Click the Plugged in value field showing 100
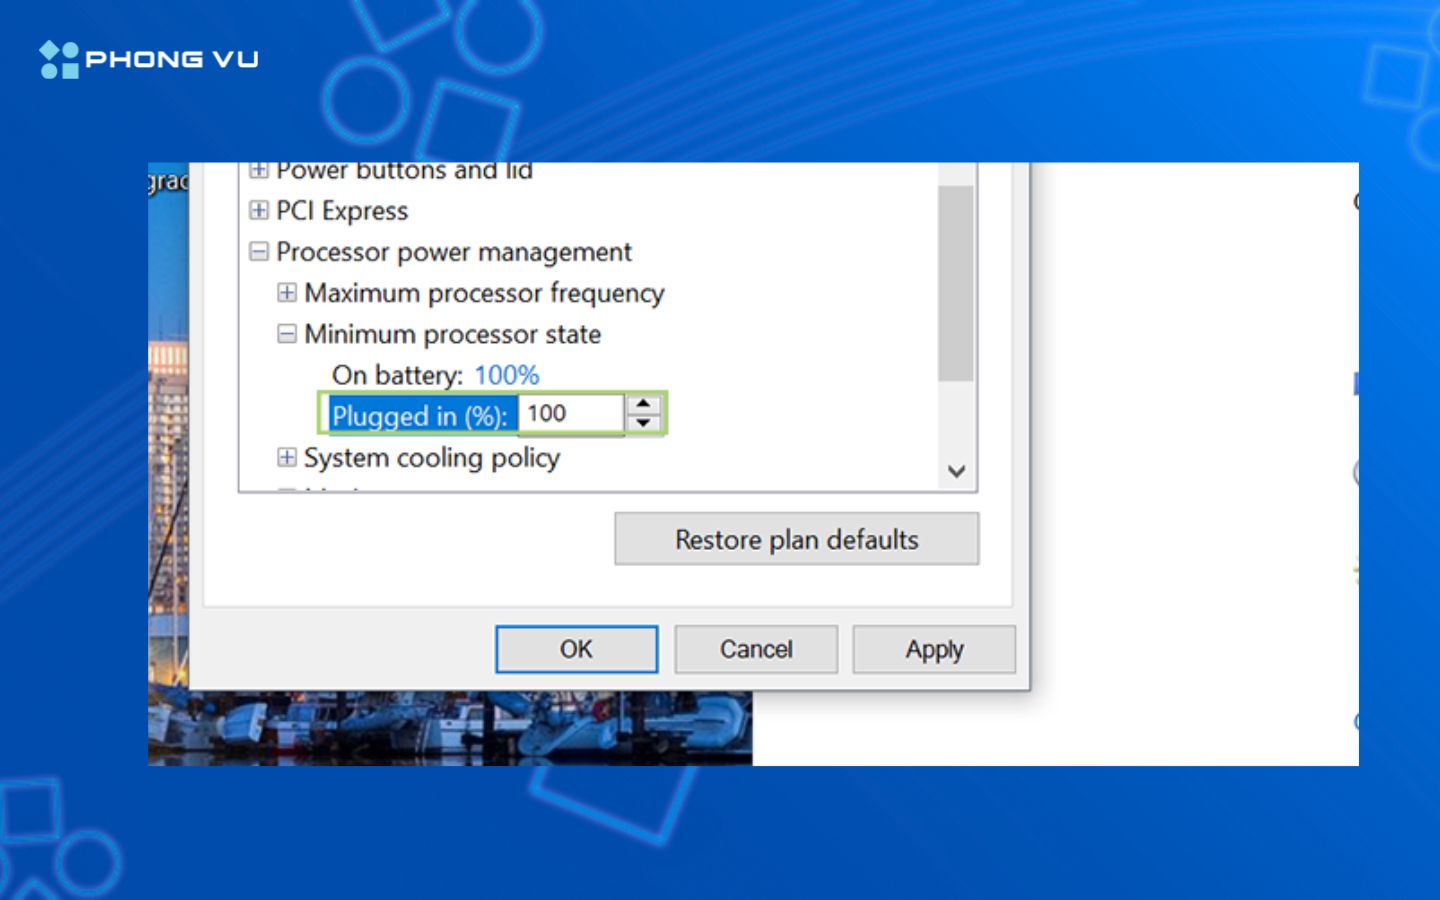Viewport: 1440px width, 900px height. point(570,413)
